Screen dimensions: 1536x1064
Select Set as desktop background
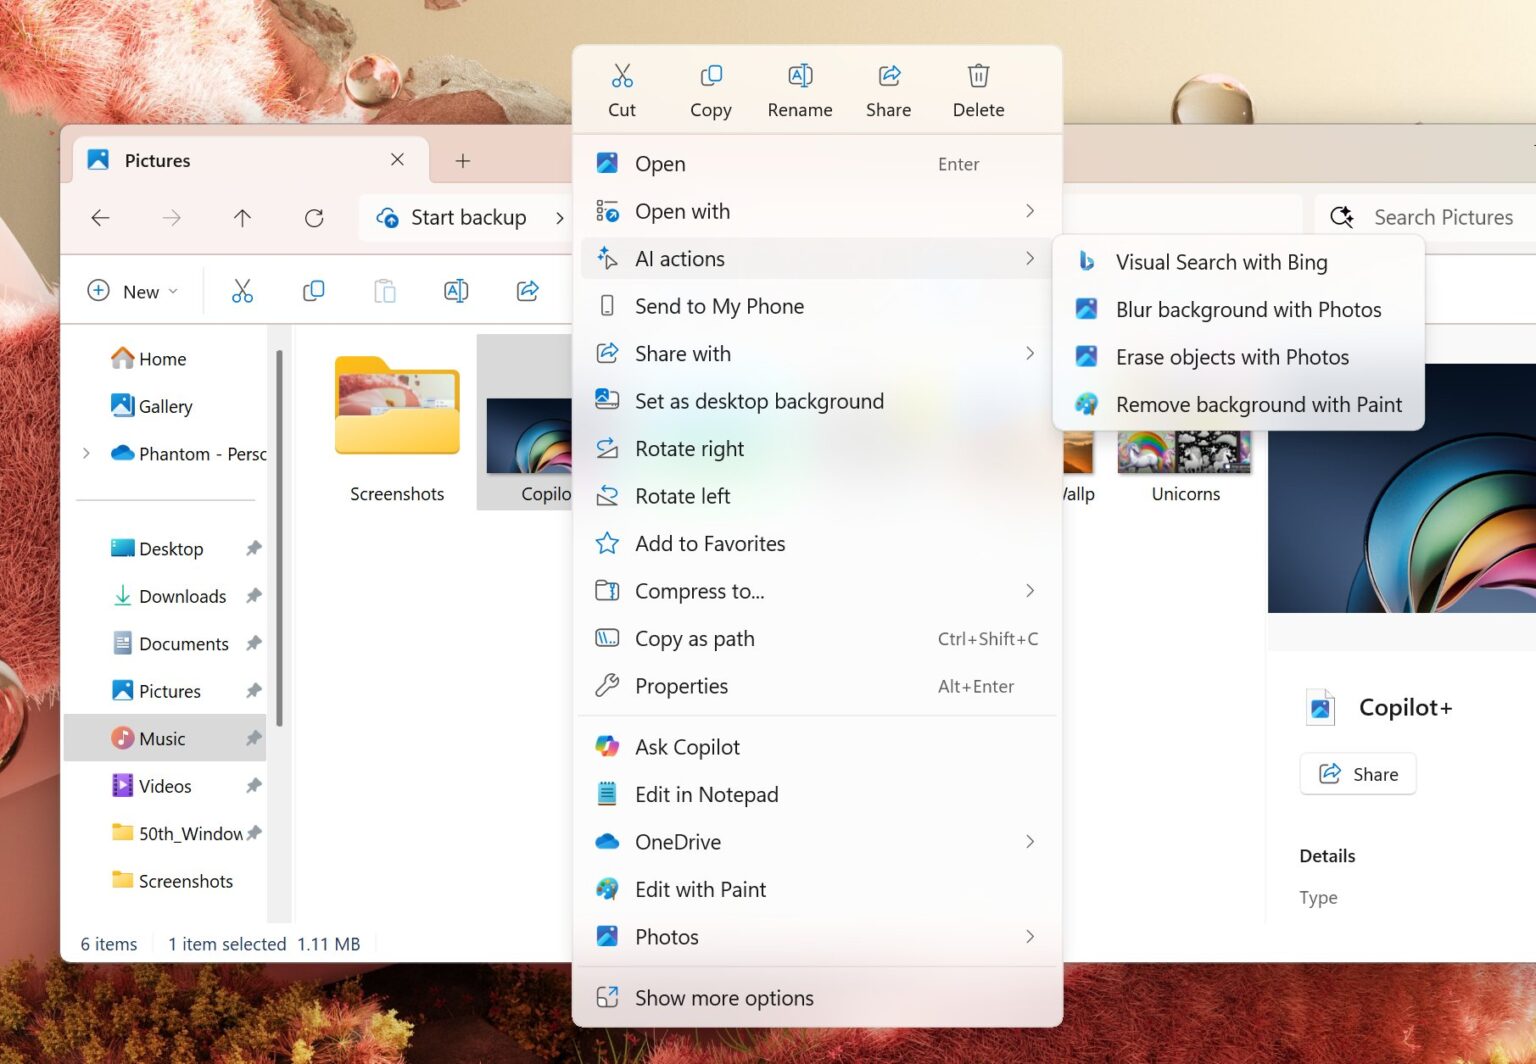(759, 401)
